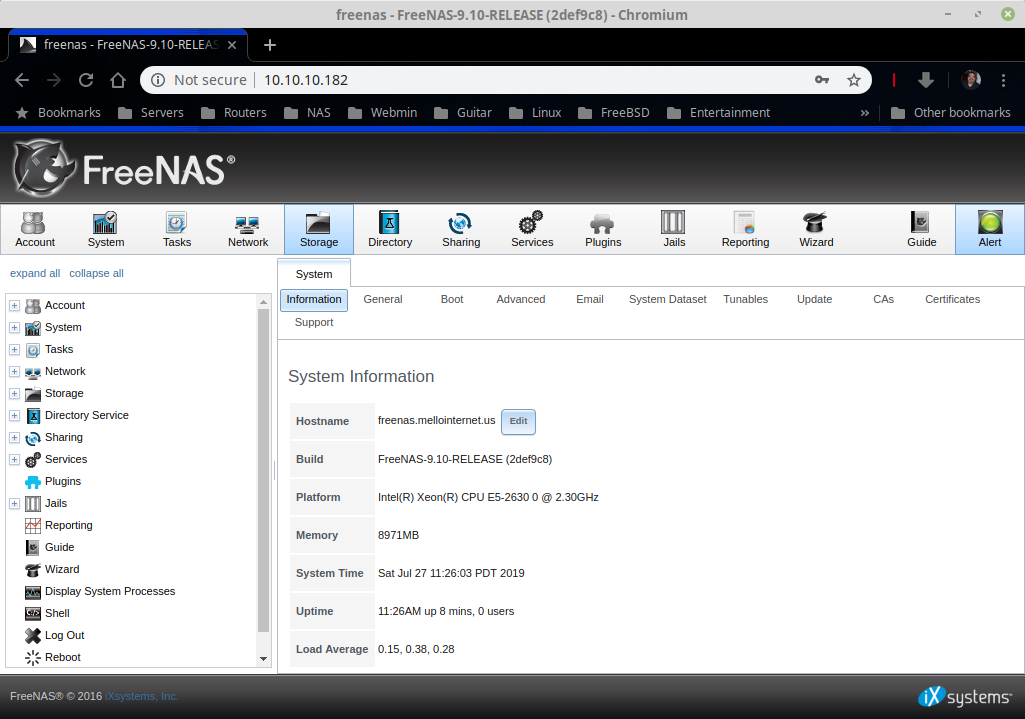Click the browser address bar
The width and height of the screenshot is (1025, 719).
pyautogui.click(x=505, y=80)
